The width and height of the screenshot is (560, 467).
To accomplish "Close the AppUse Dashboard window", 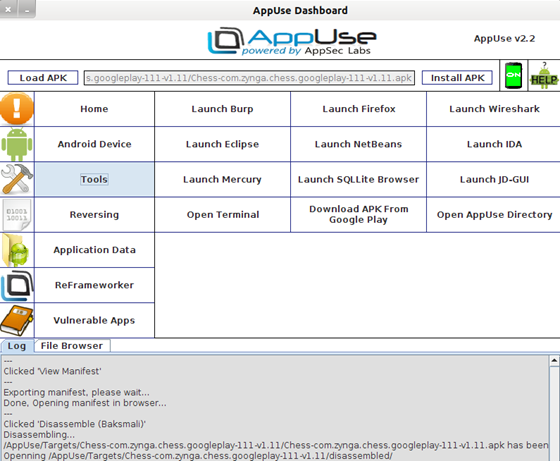I will (8, 9).
